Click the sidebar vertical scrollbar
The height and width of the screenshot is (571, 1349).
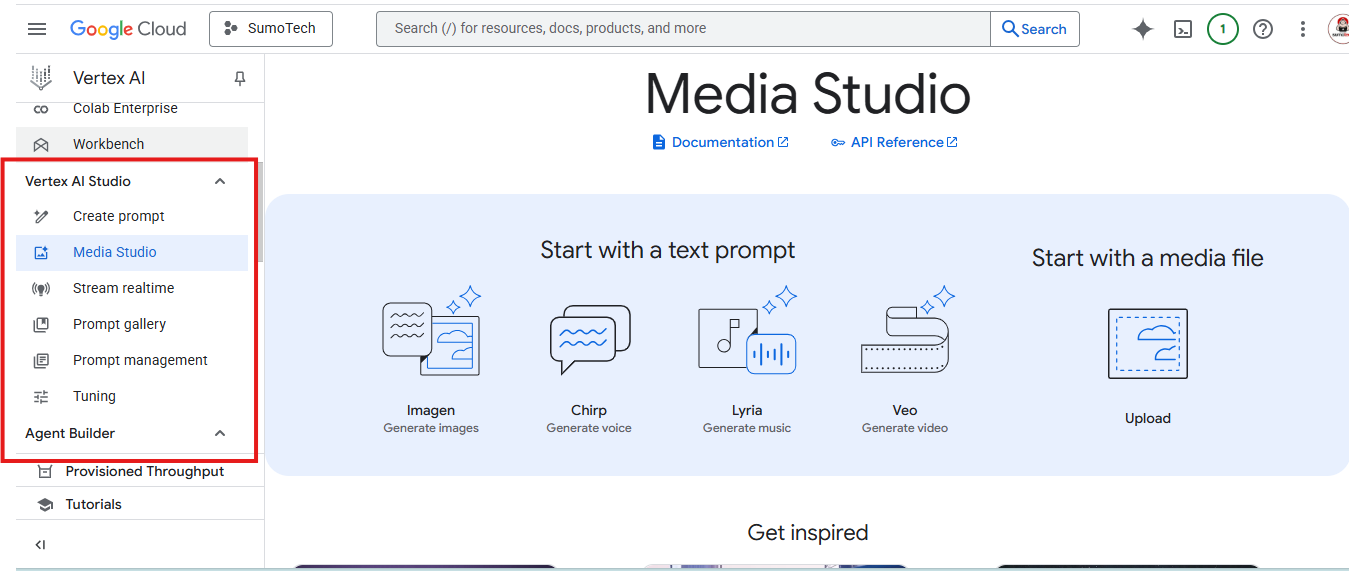click(x=261, y=211)
